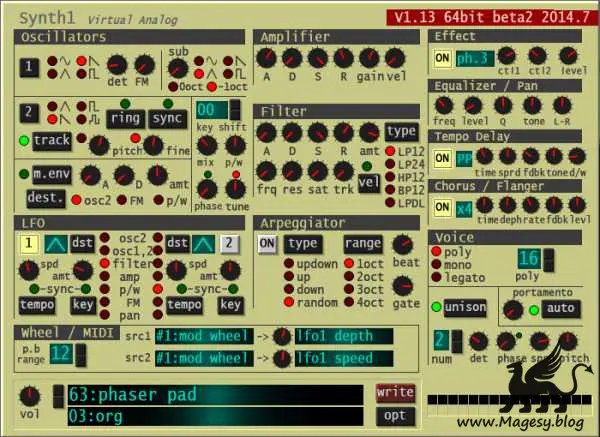Open the 03:org bank list
The width and height of the screenshot is (600, 437).
pyautogui.click(x=215, y=416)
